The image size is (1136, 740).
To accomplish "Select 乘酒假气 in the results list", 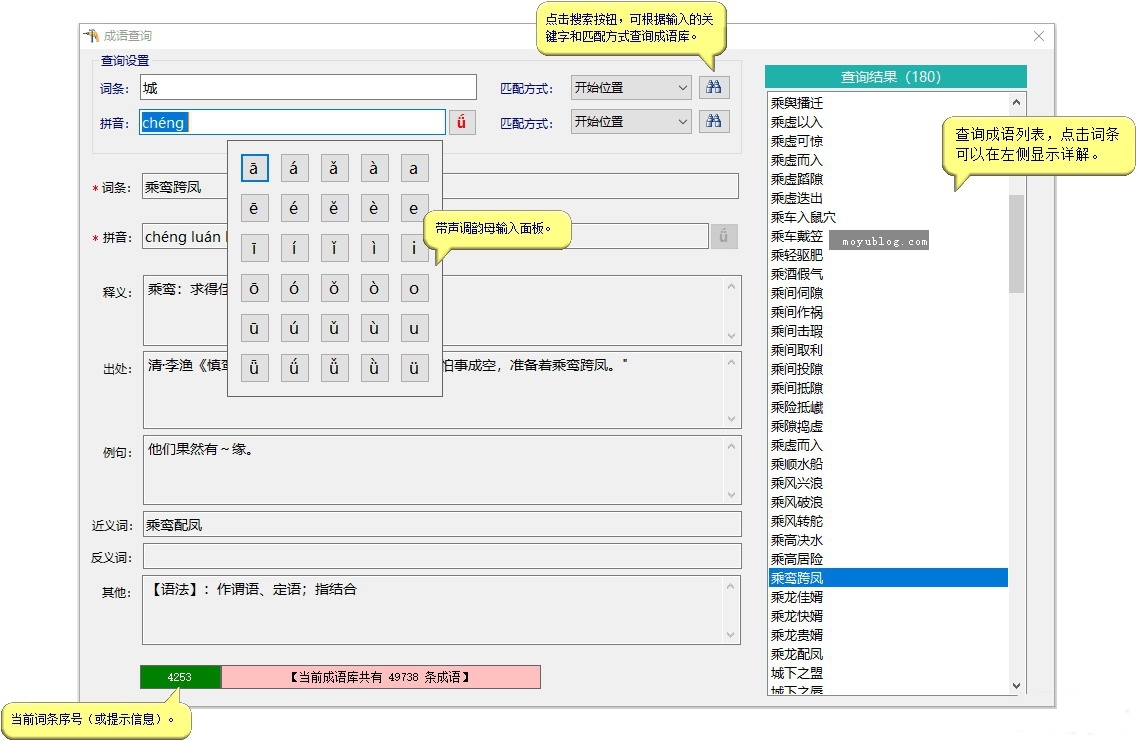I will pos(888,274).
